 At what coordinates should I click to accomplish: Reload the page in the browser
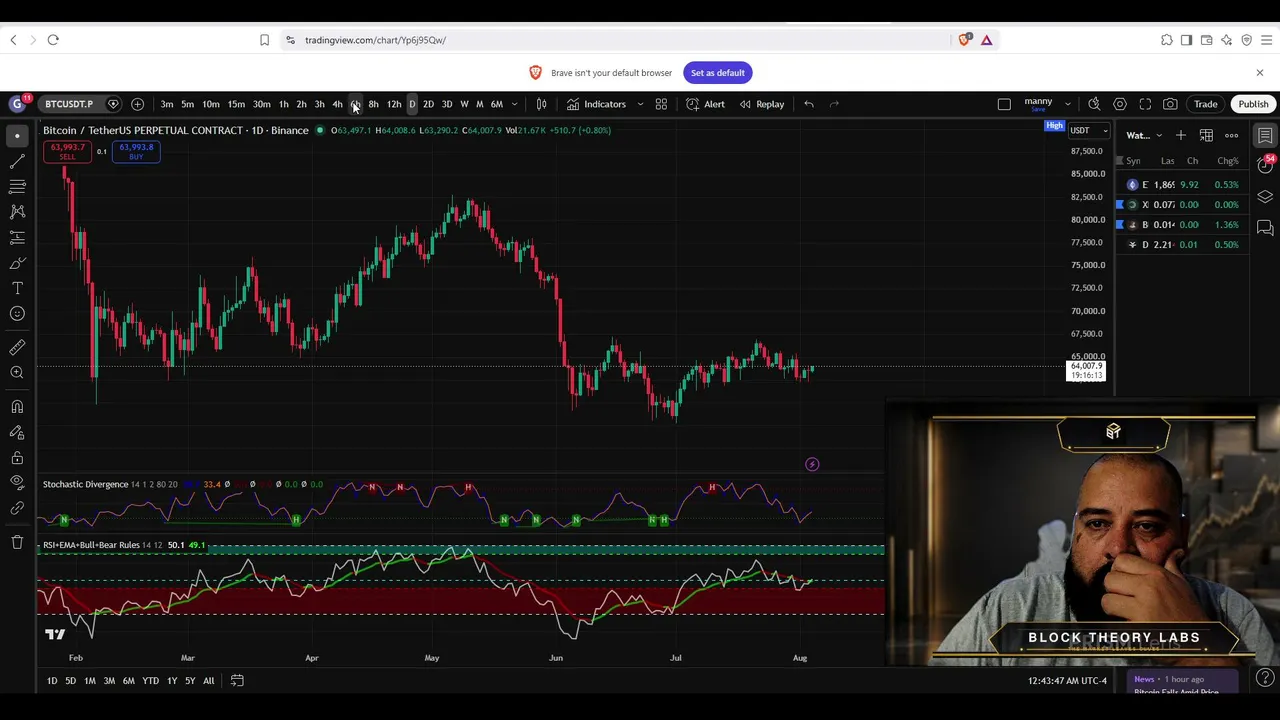tap(53, 40)
